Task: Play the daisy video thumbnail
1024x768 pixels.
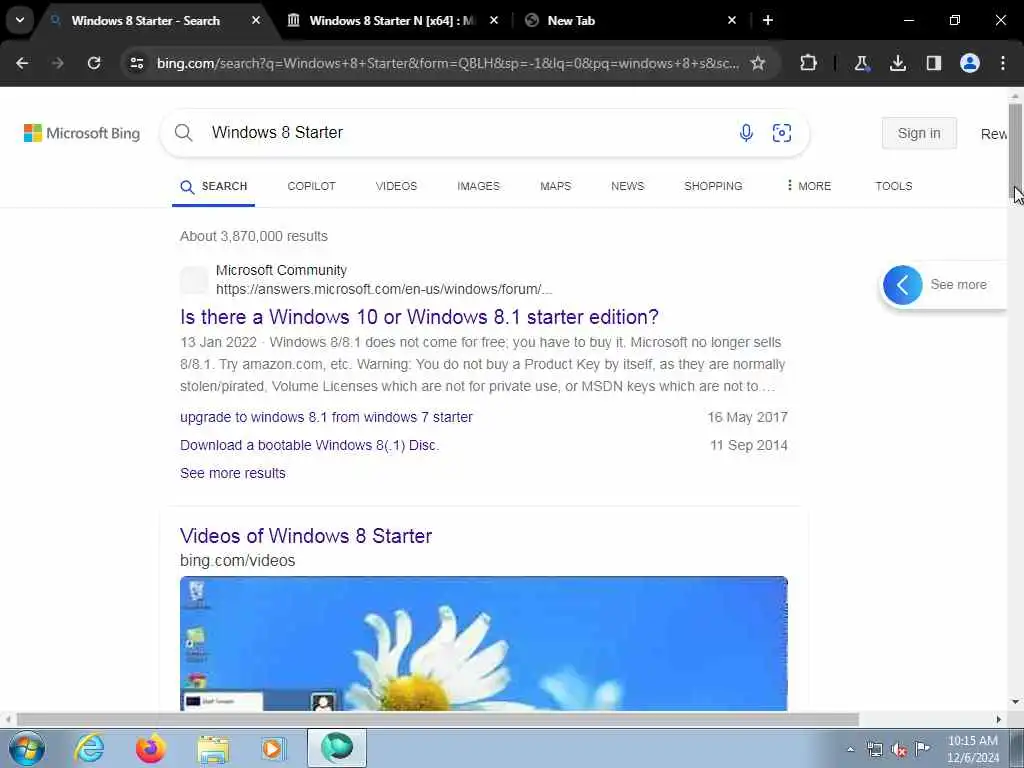Action: (x=484, y=643)
